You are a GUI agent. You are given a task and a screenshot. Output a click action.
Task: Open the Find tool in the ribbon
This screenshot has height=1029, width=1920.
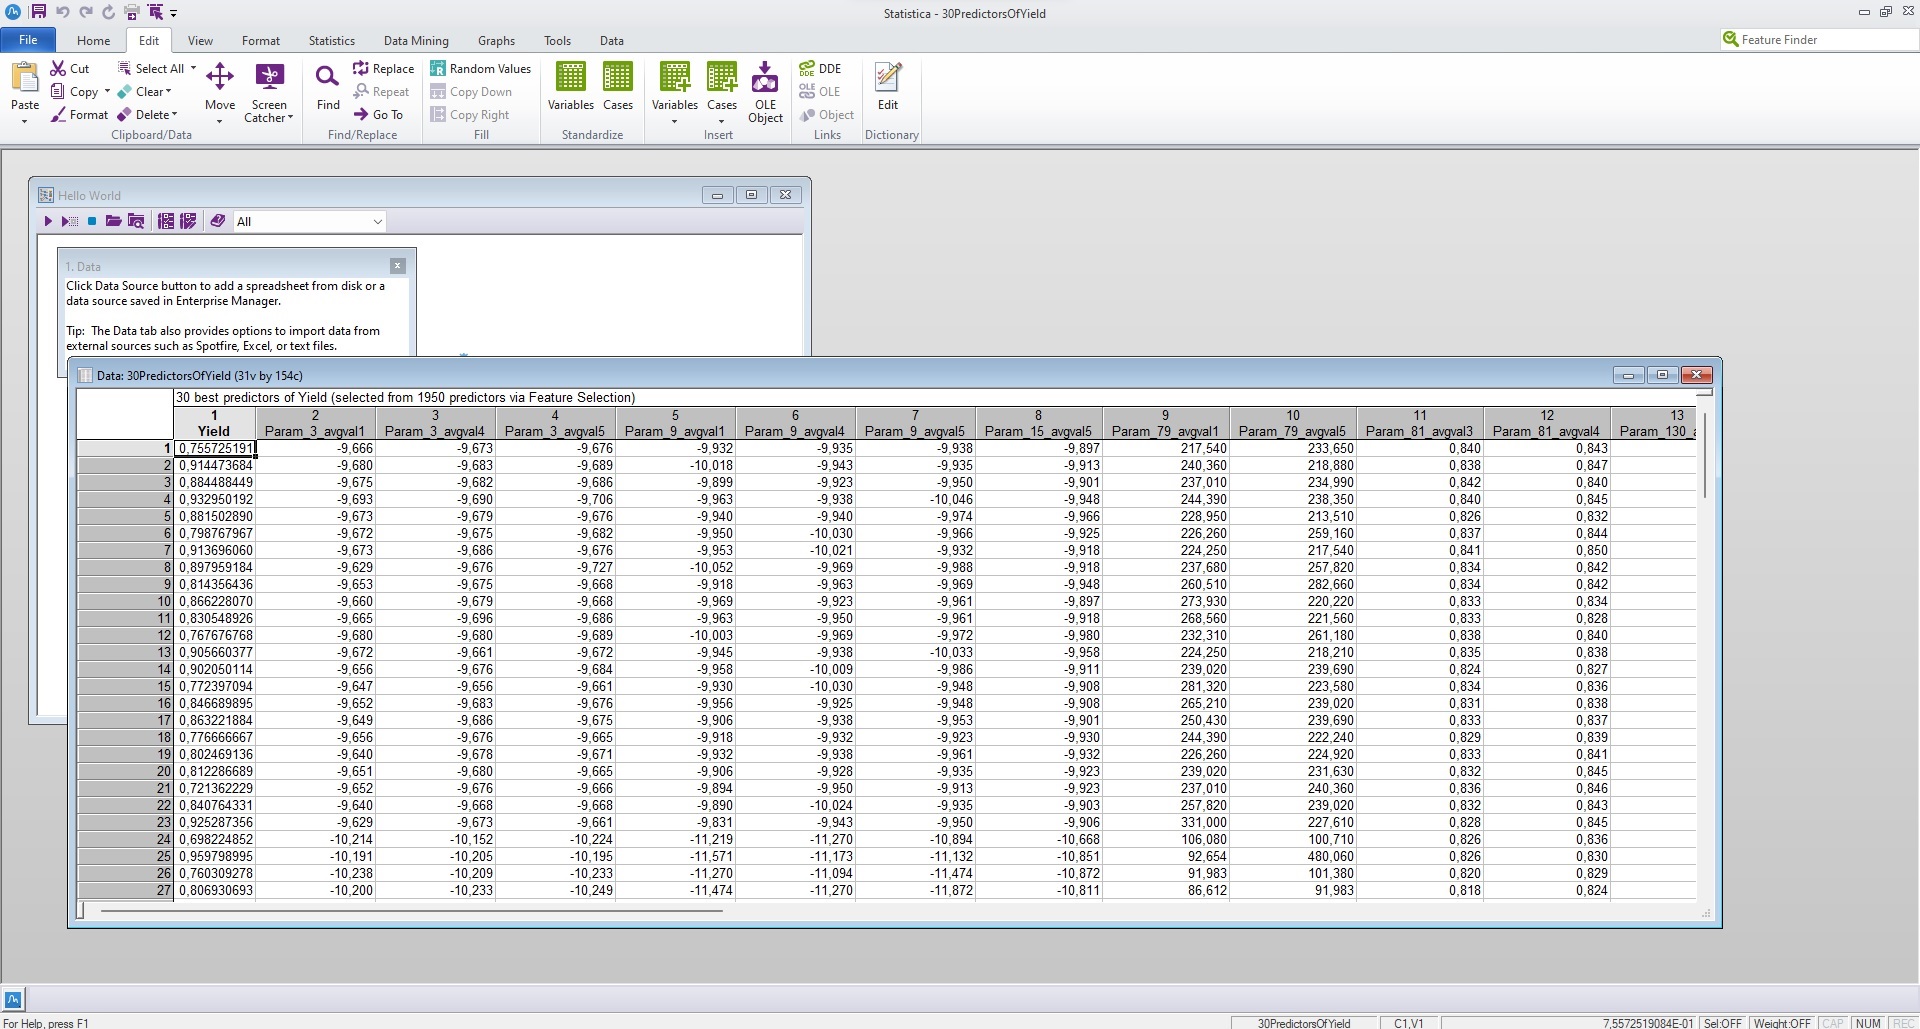(327, 87)
